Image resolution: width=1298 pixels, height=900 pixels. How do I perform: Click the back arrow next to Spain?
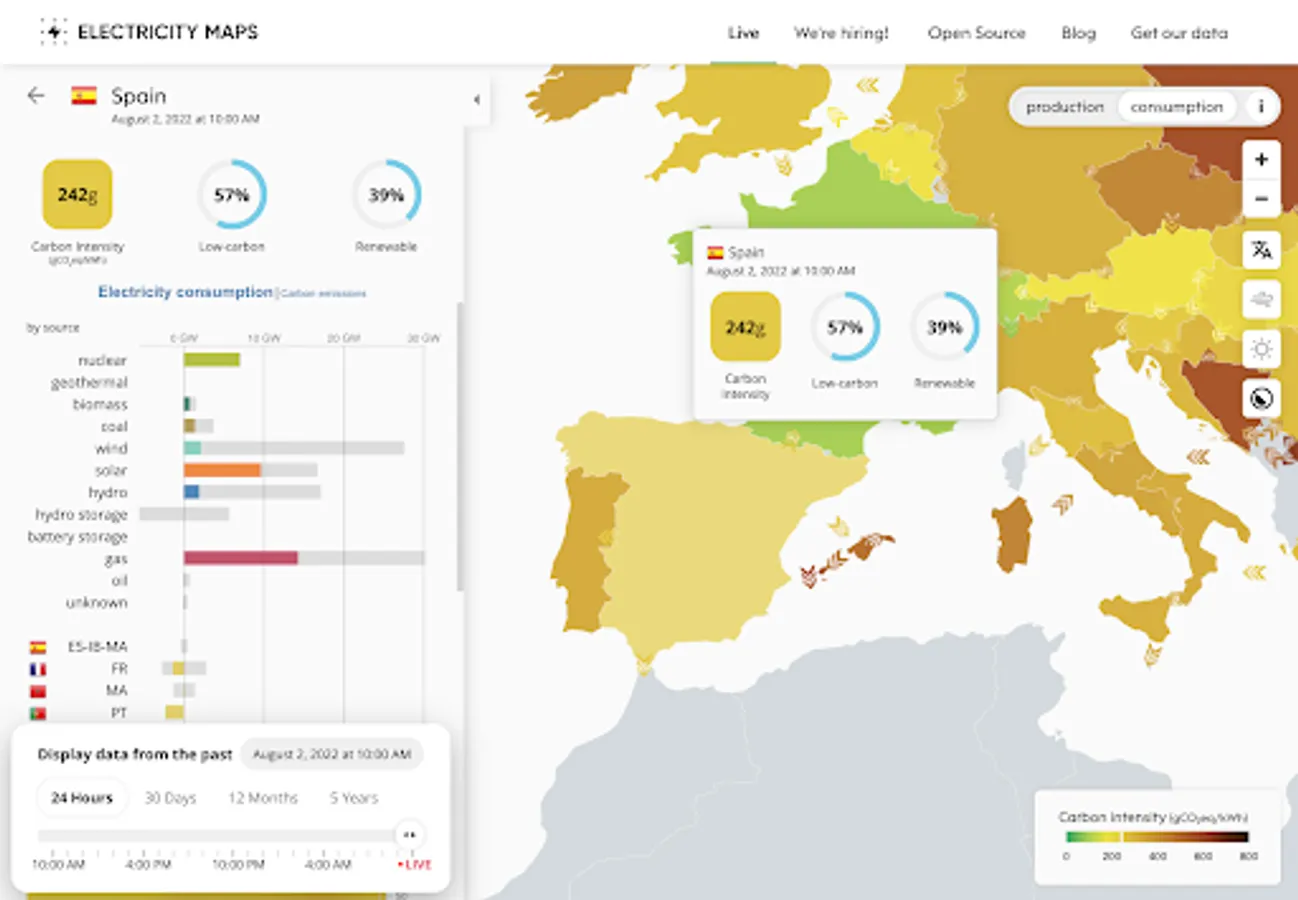(36, 96)
